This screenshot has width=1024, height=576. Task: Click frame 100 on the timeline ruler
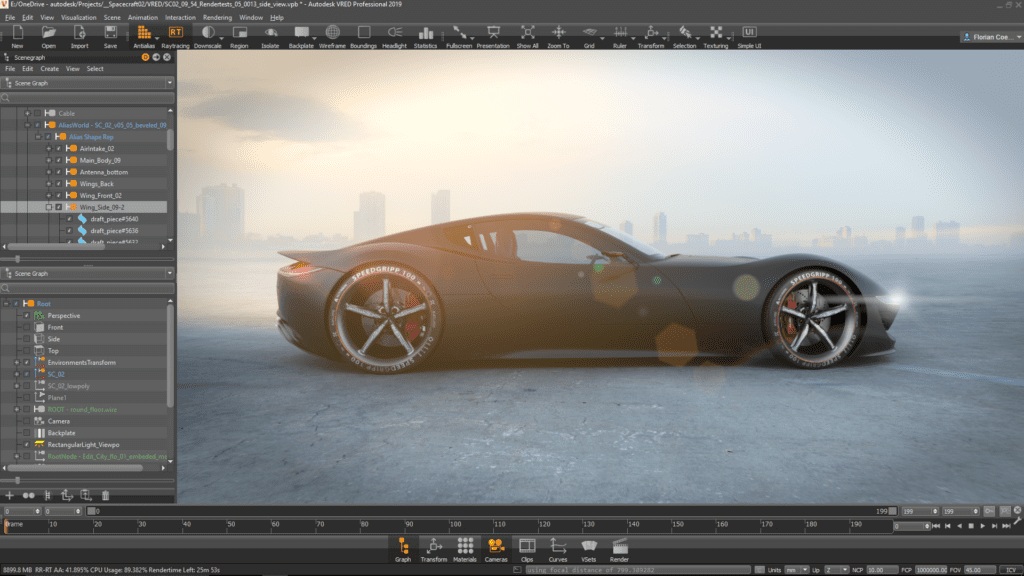coord(455,524)
